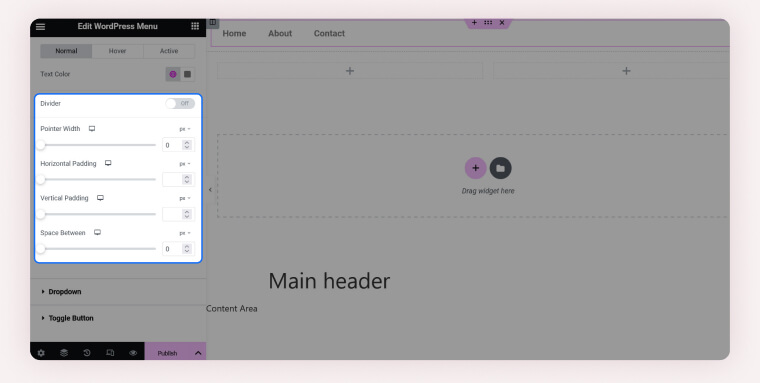The width and height of the screenshot is (760, 383).
Task: Open the Text Color picker swatch
Action: pyautogui.click(x=188, y=74)
